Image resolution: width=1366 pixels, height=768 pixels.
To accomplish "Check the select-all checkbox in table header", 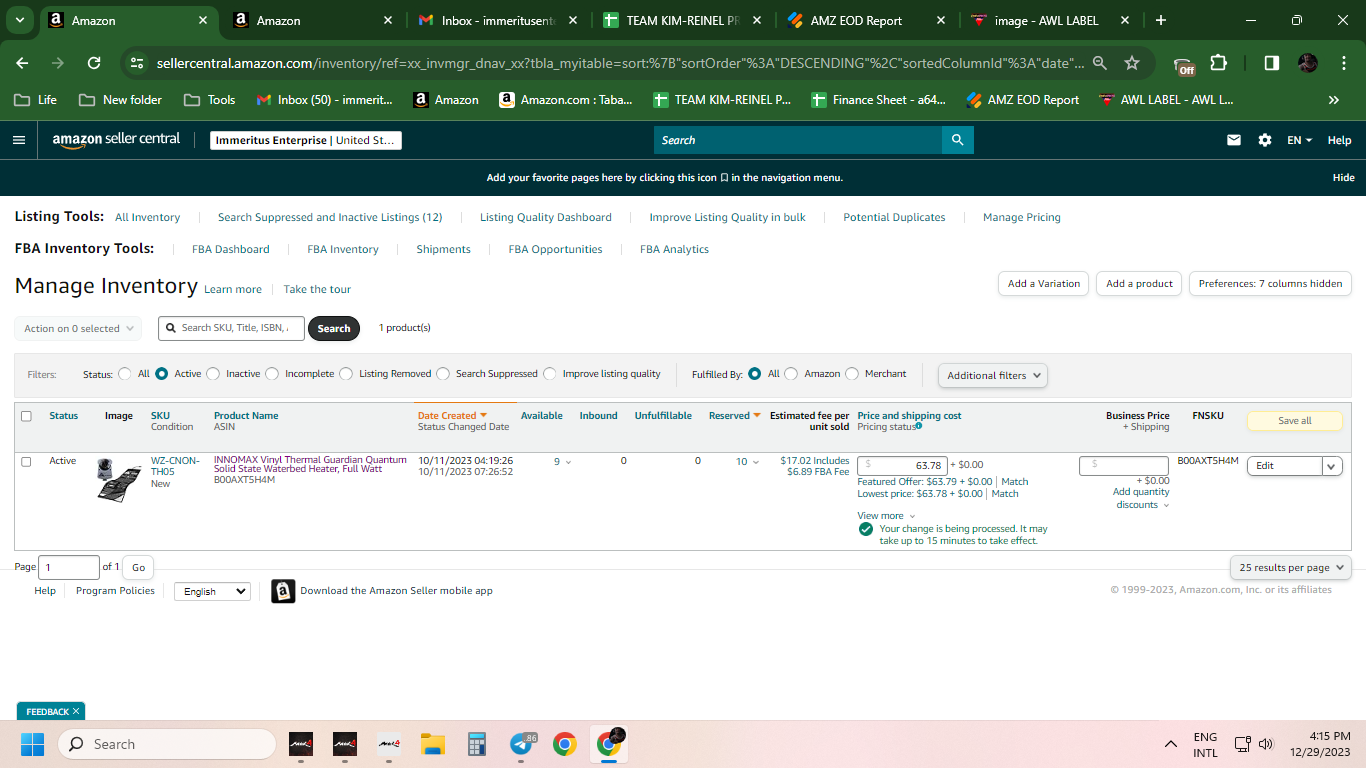I will [26, 416].
